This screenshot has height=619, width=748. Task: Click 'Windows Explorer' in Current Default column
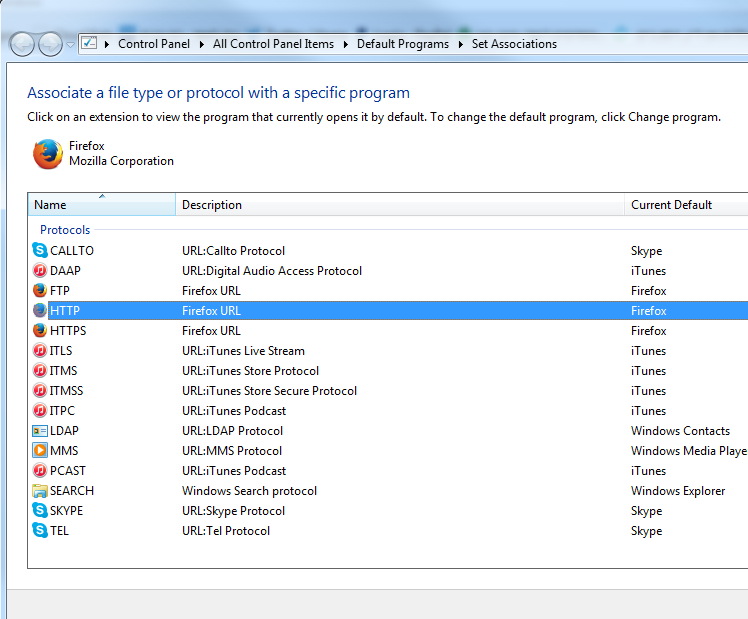[x=678, y=491]
